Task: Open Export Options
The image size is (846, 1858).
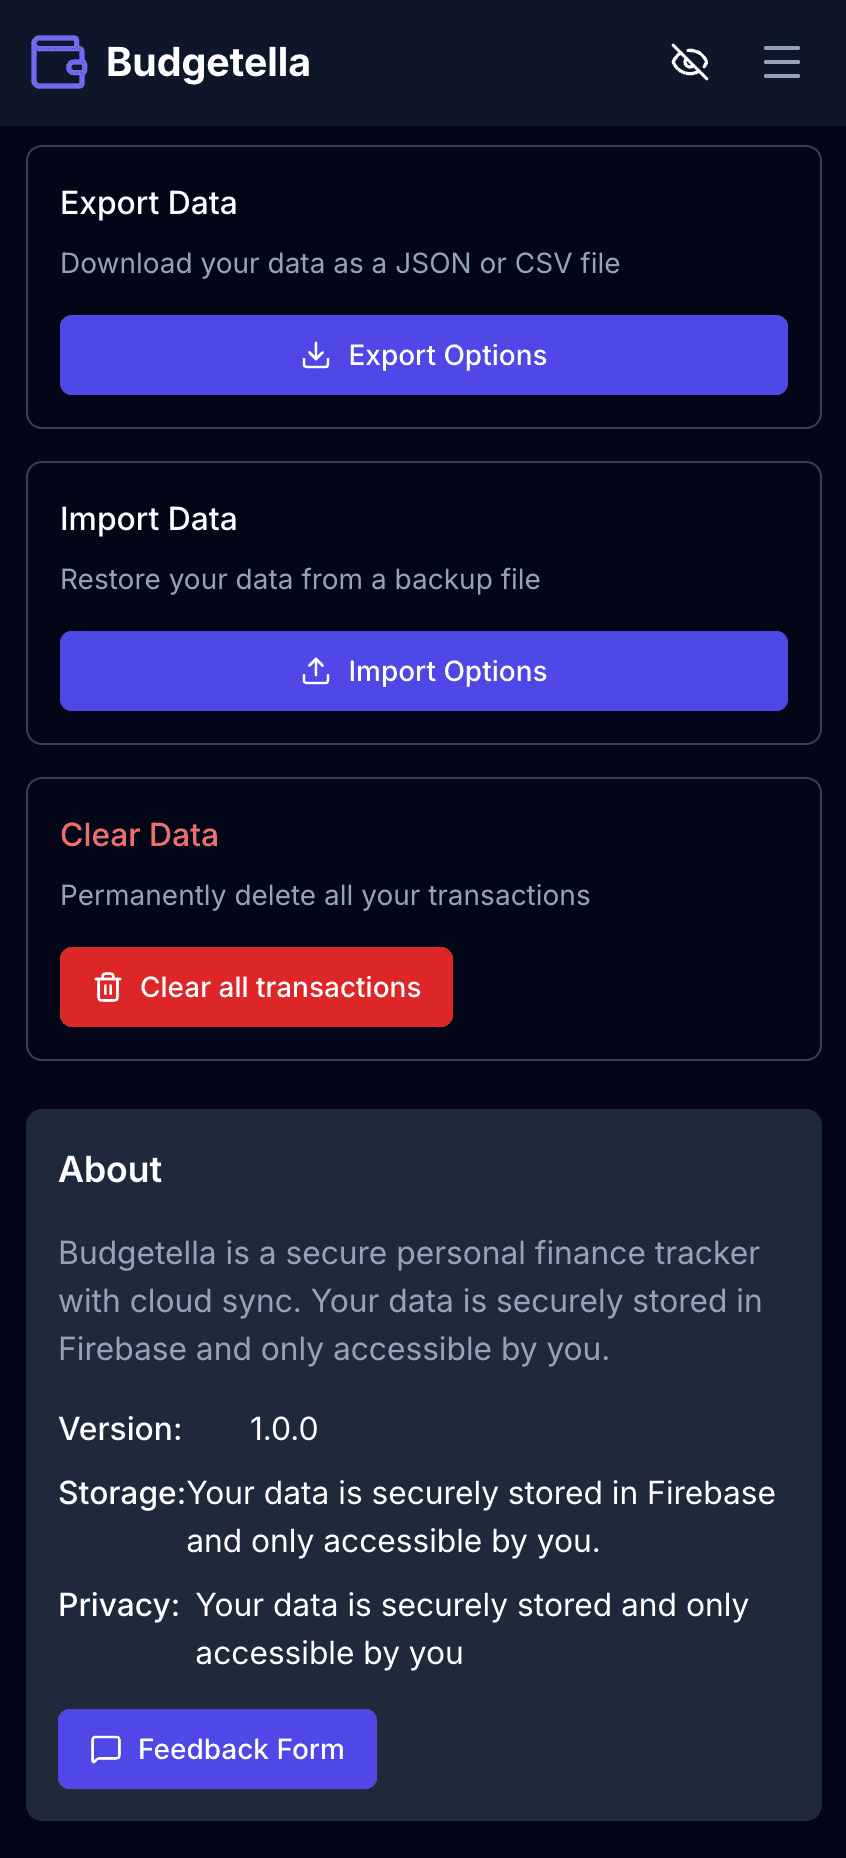Action: point(423,355)
